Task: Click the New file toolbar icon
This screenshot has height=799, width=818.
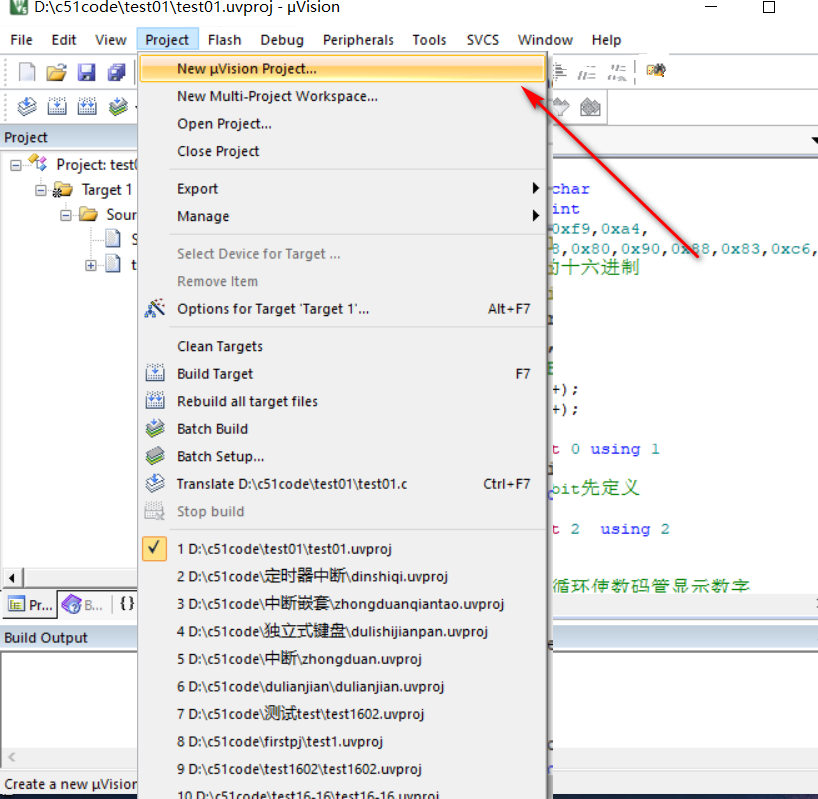Action: click(x=27, y=71)
